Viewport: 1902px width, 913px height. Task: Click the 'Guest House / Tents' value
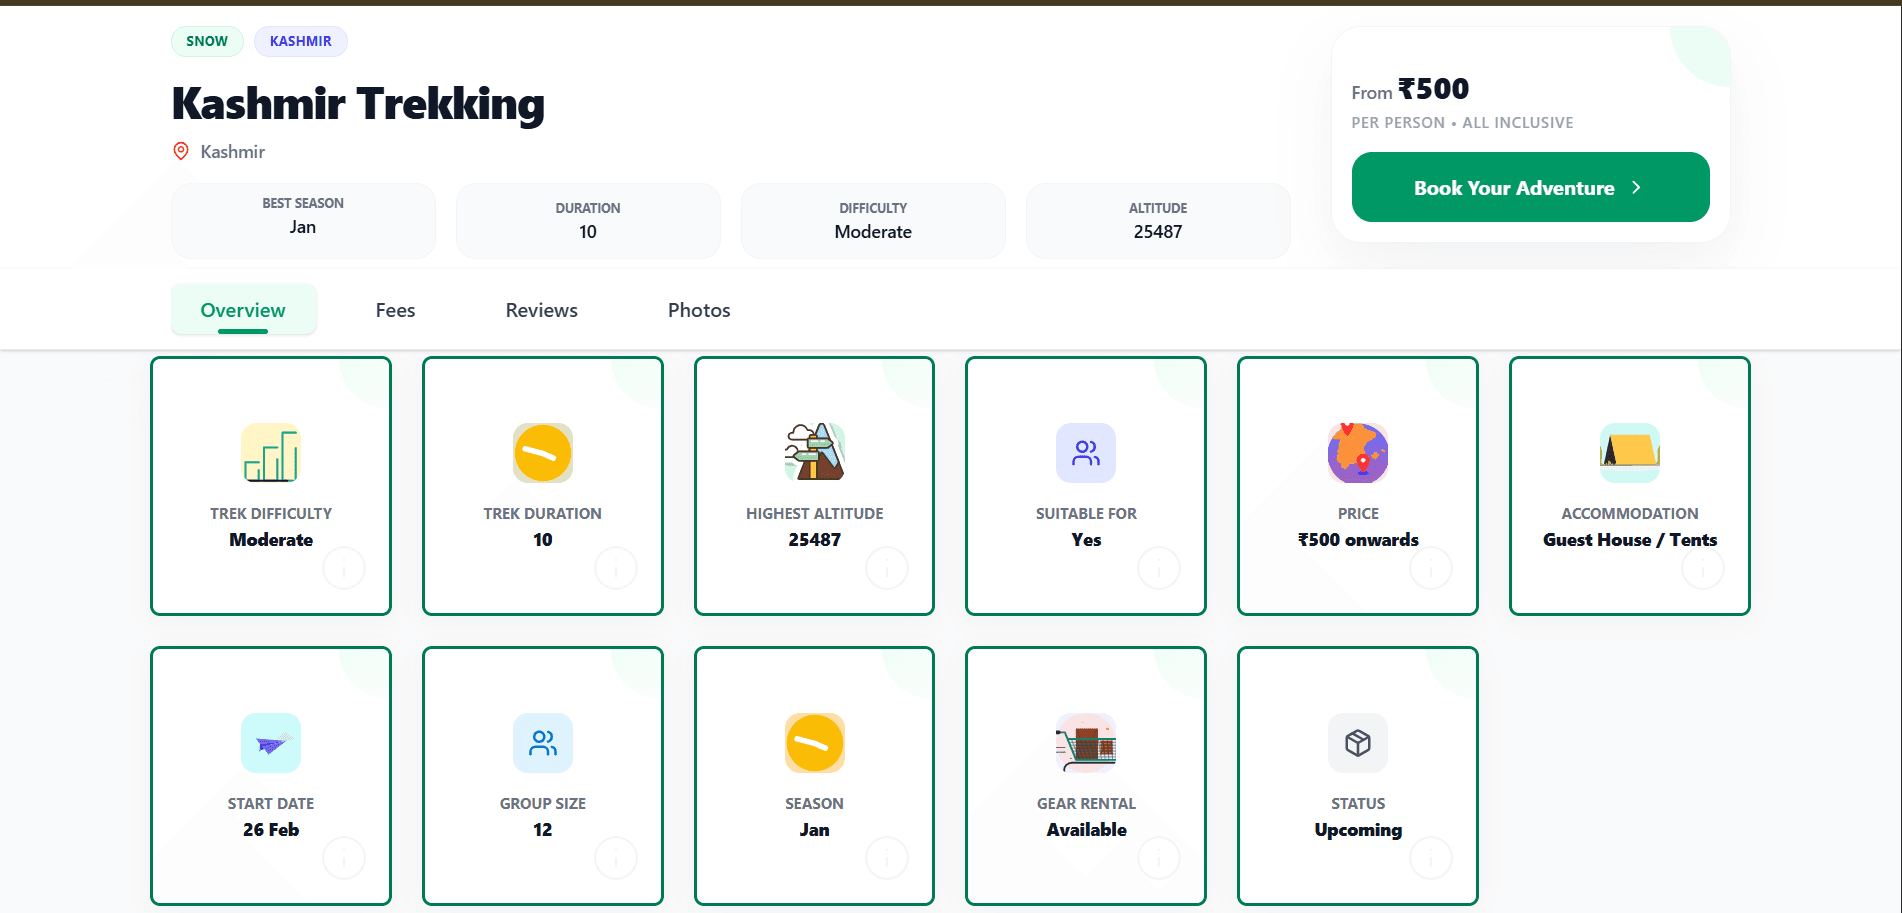[x=1630, y=540]
